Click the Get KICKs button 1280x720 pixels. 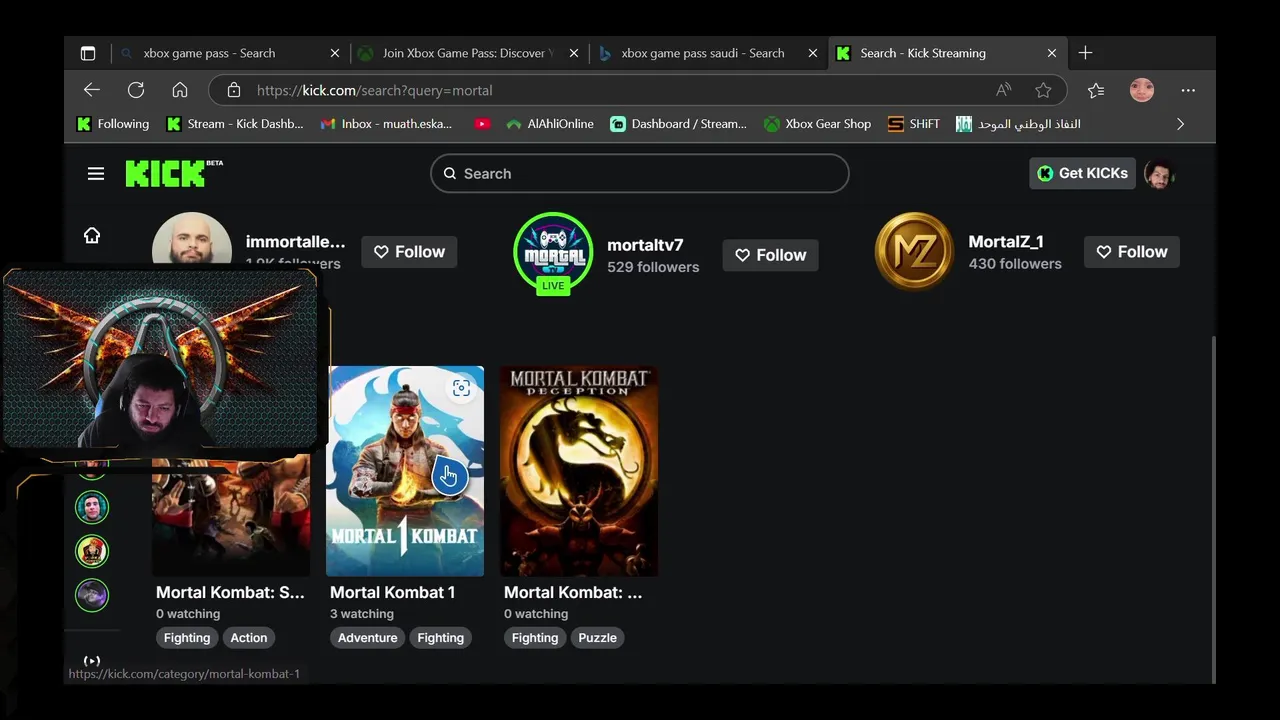pos(1082,173)
